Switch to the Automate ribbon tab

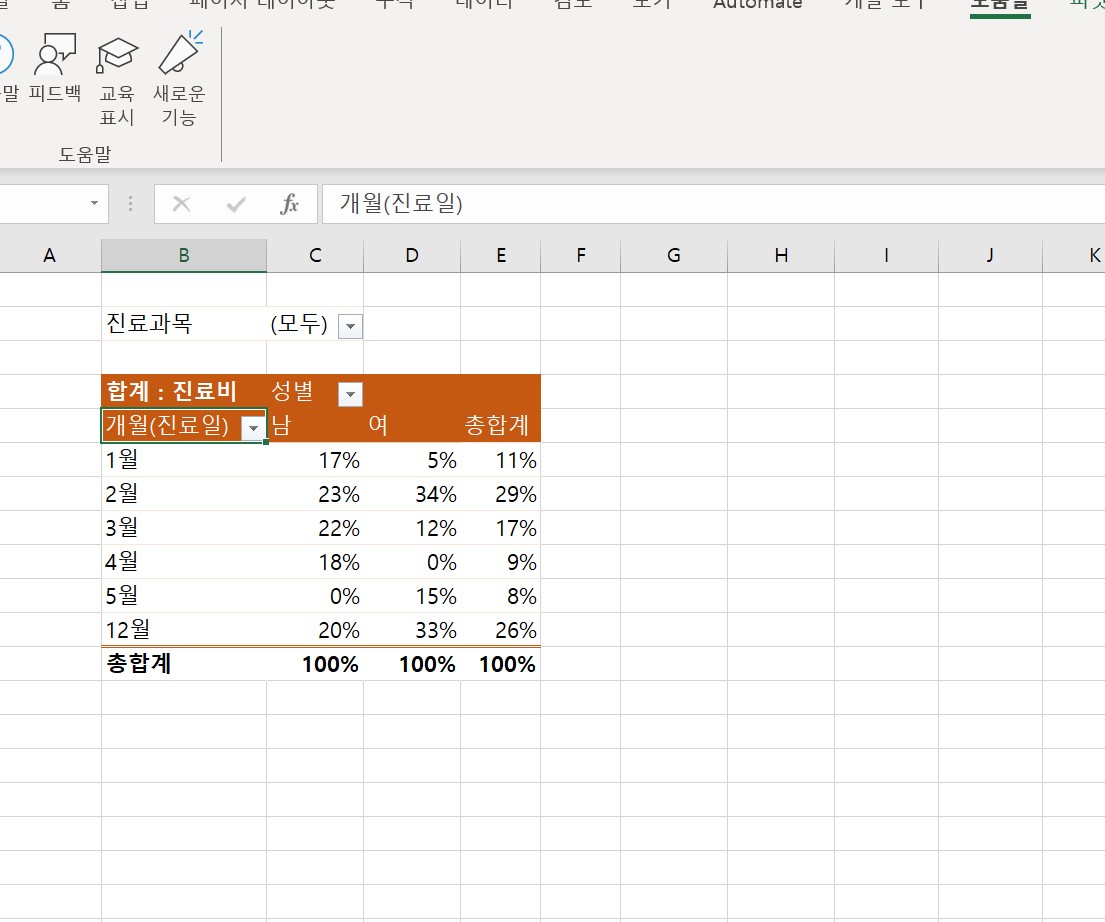pos(757,5)
